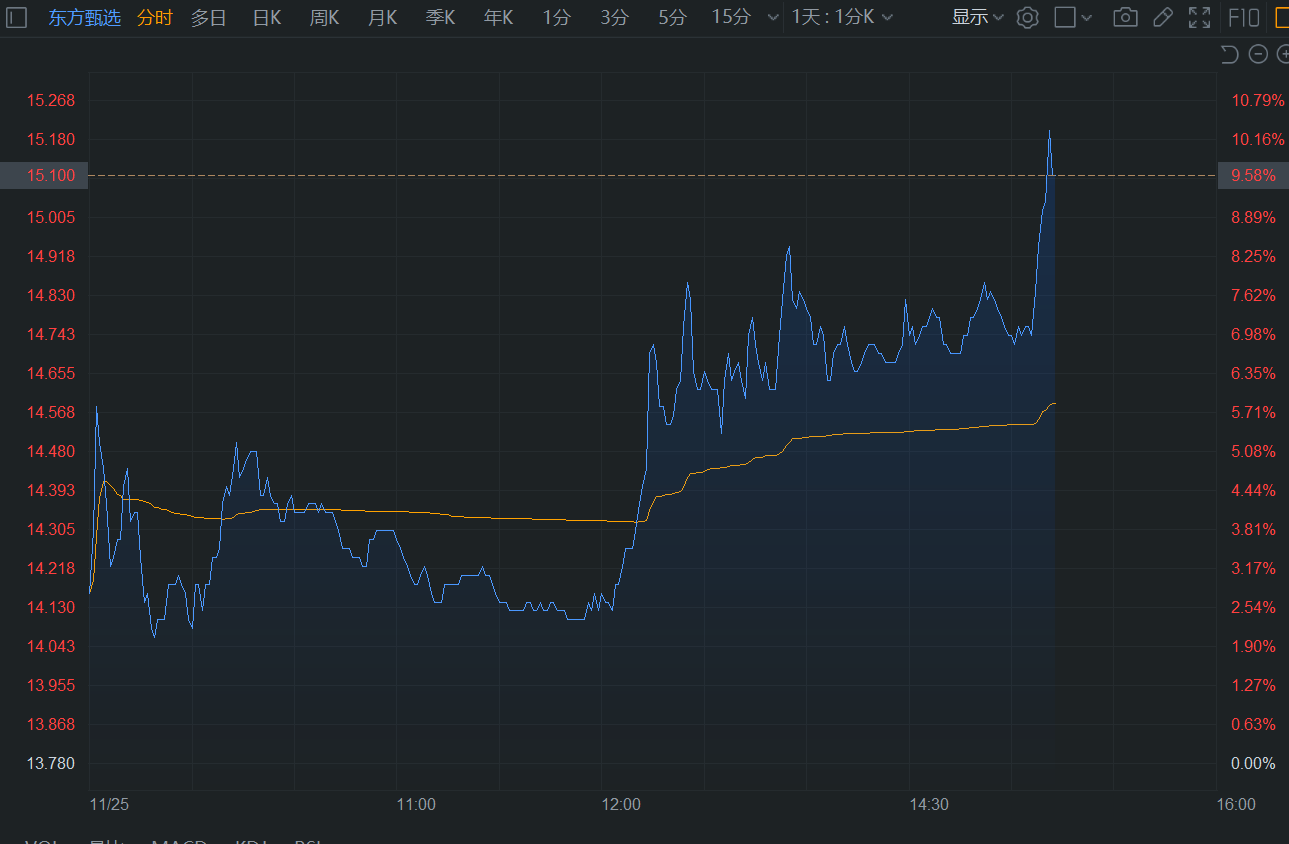The height and width of the screenshot is (844, 1289).
Task: Choose the 5分 five-minute interval
Action: 672,17
